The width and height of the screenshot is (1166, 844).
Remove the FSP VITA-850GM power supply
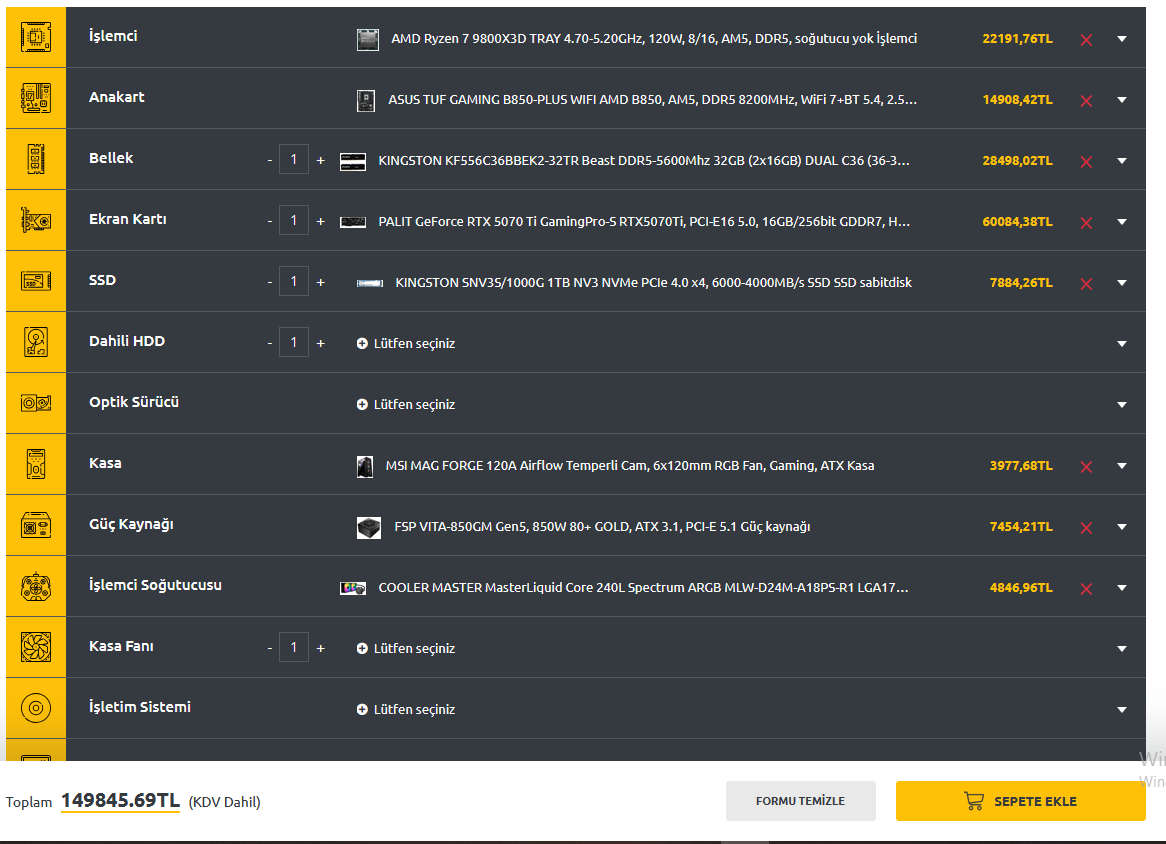tap(1086, 528)
